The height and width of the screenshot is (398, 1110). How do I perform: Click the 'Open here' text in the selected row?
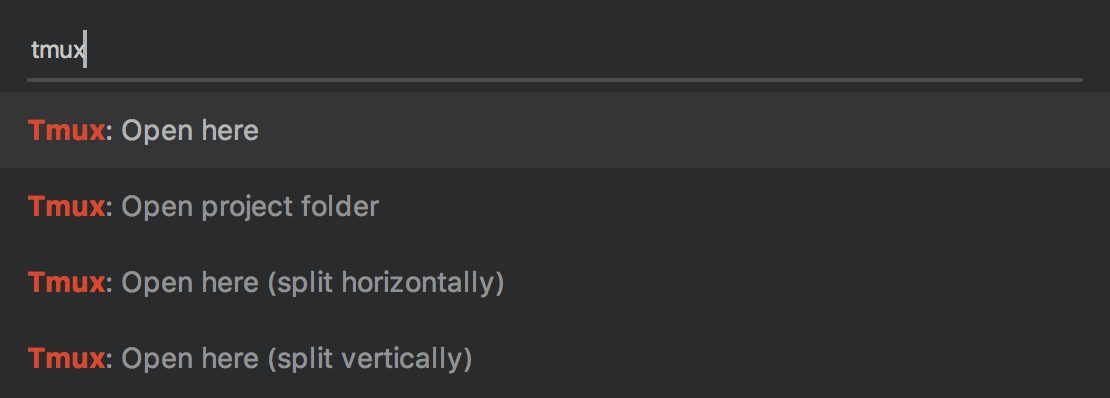click(x=190, y=130)
